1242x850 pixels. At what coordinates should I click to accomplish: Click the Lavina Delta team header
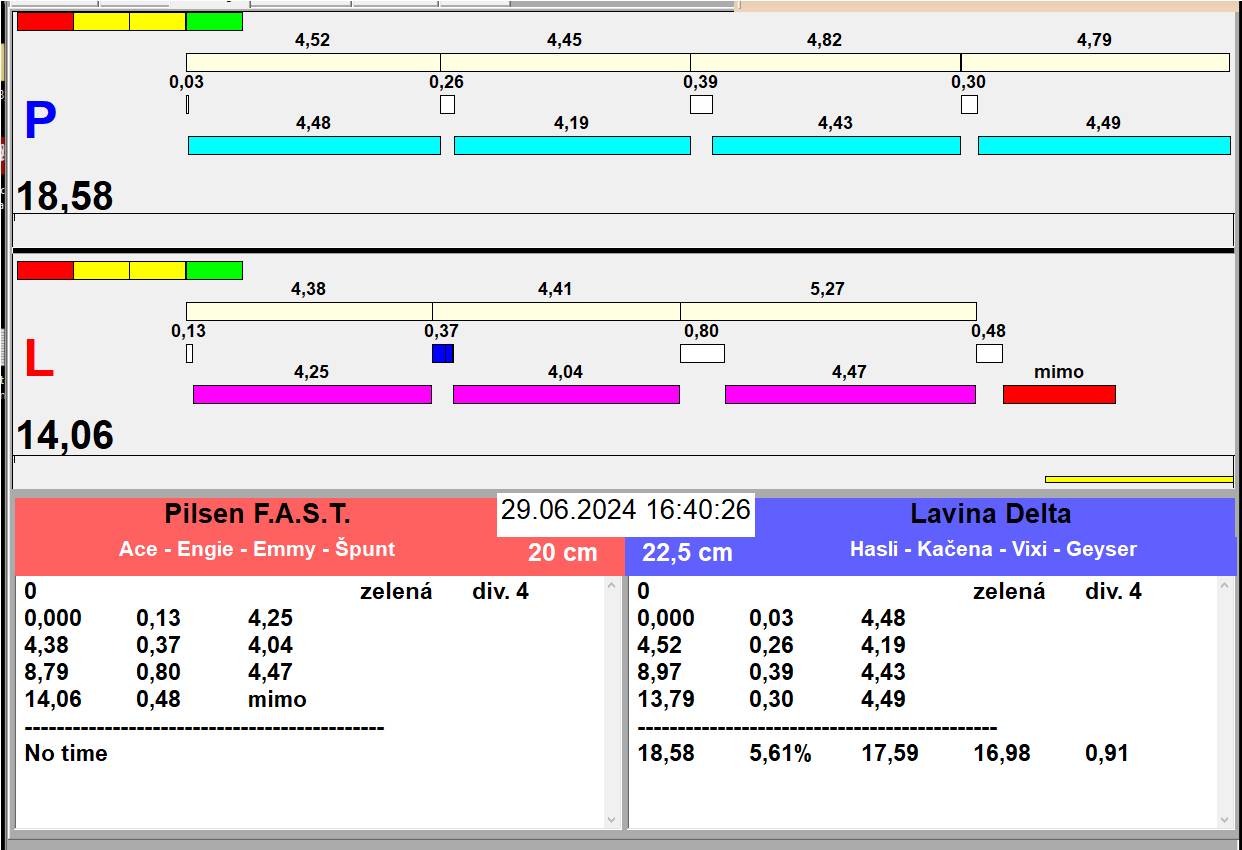click(990, 515)
